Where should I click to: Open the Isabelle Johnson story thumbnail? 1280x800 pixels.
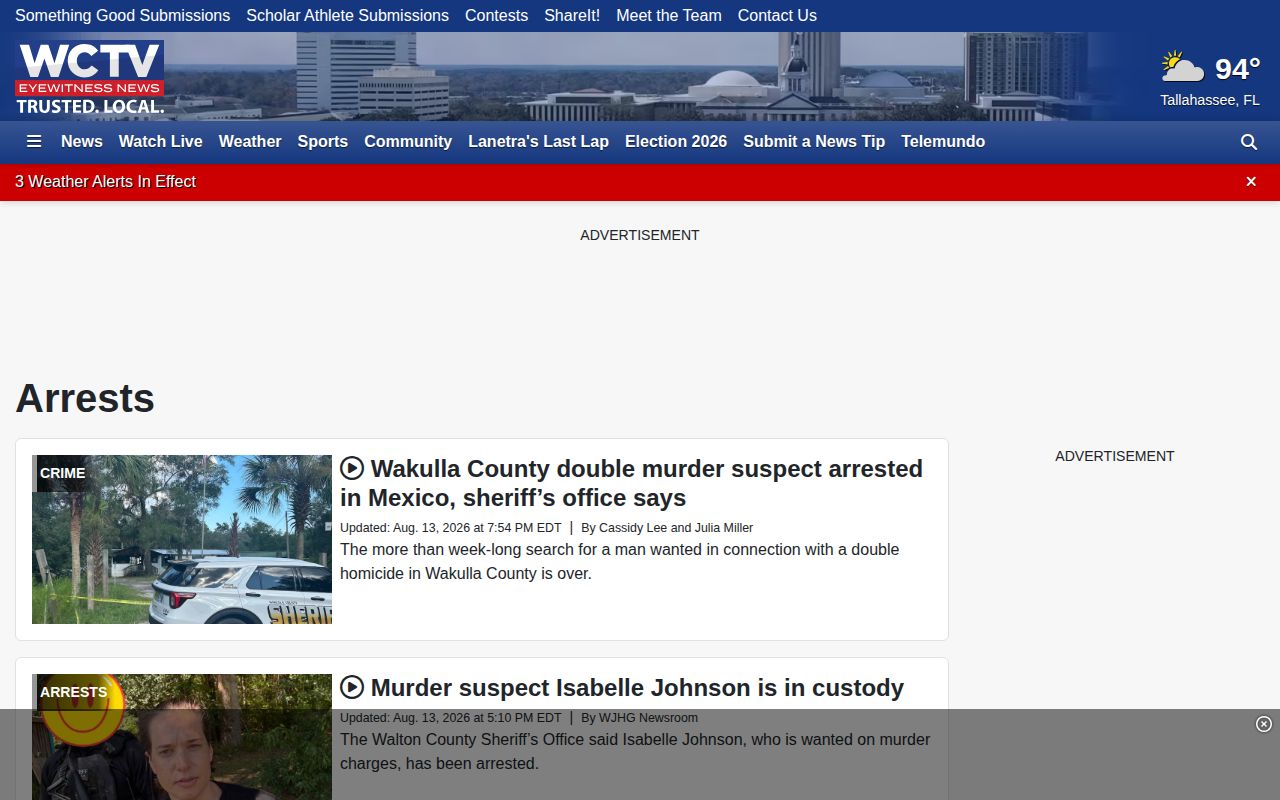coord(182,737)
